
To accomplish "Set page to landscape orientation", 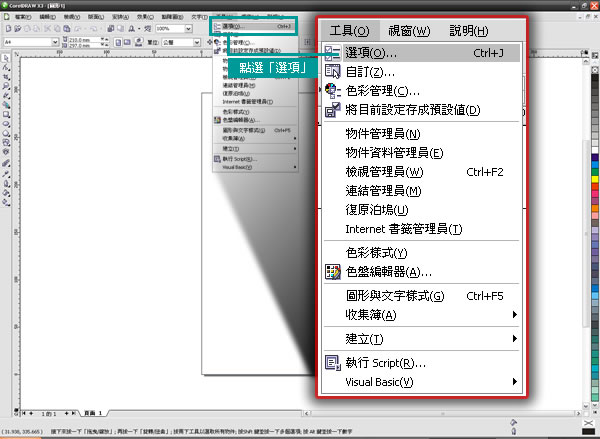I will coord(127,42).
